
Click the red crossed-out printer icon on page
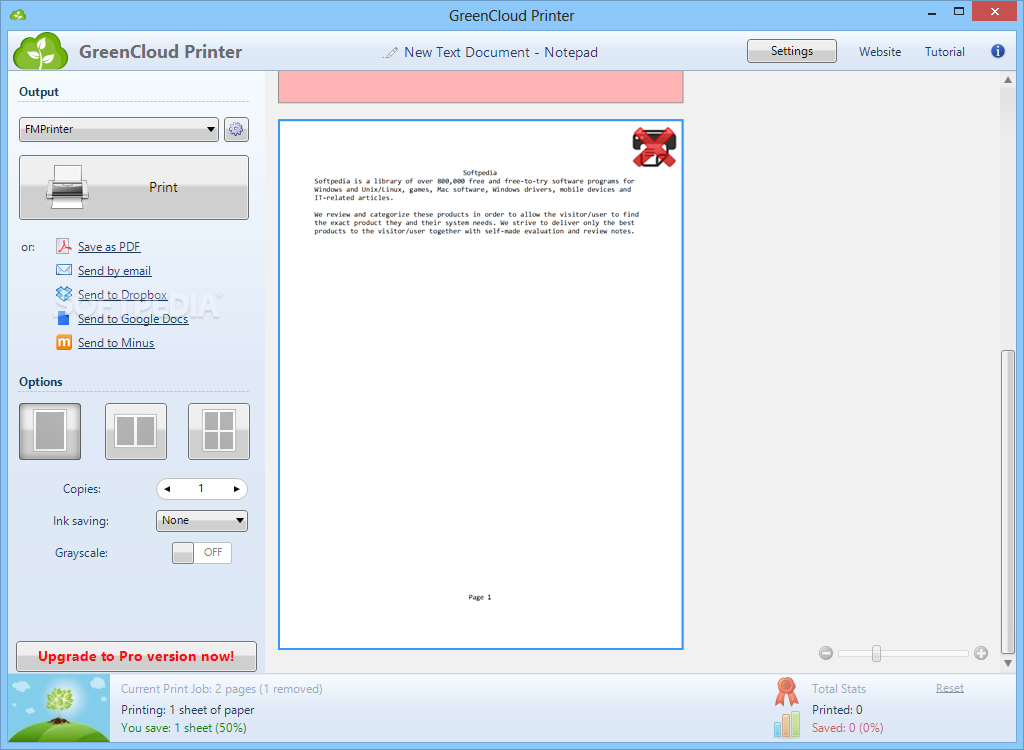[654, 147]
